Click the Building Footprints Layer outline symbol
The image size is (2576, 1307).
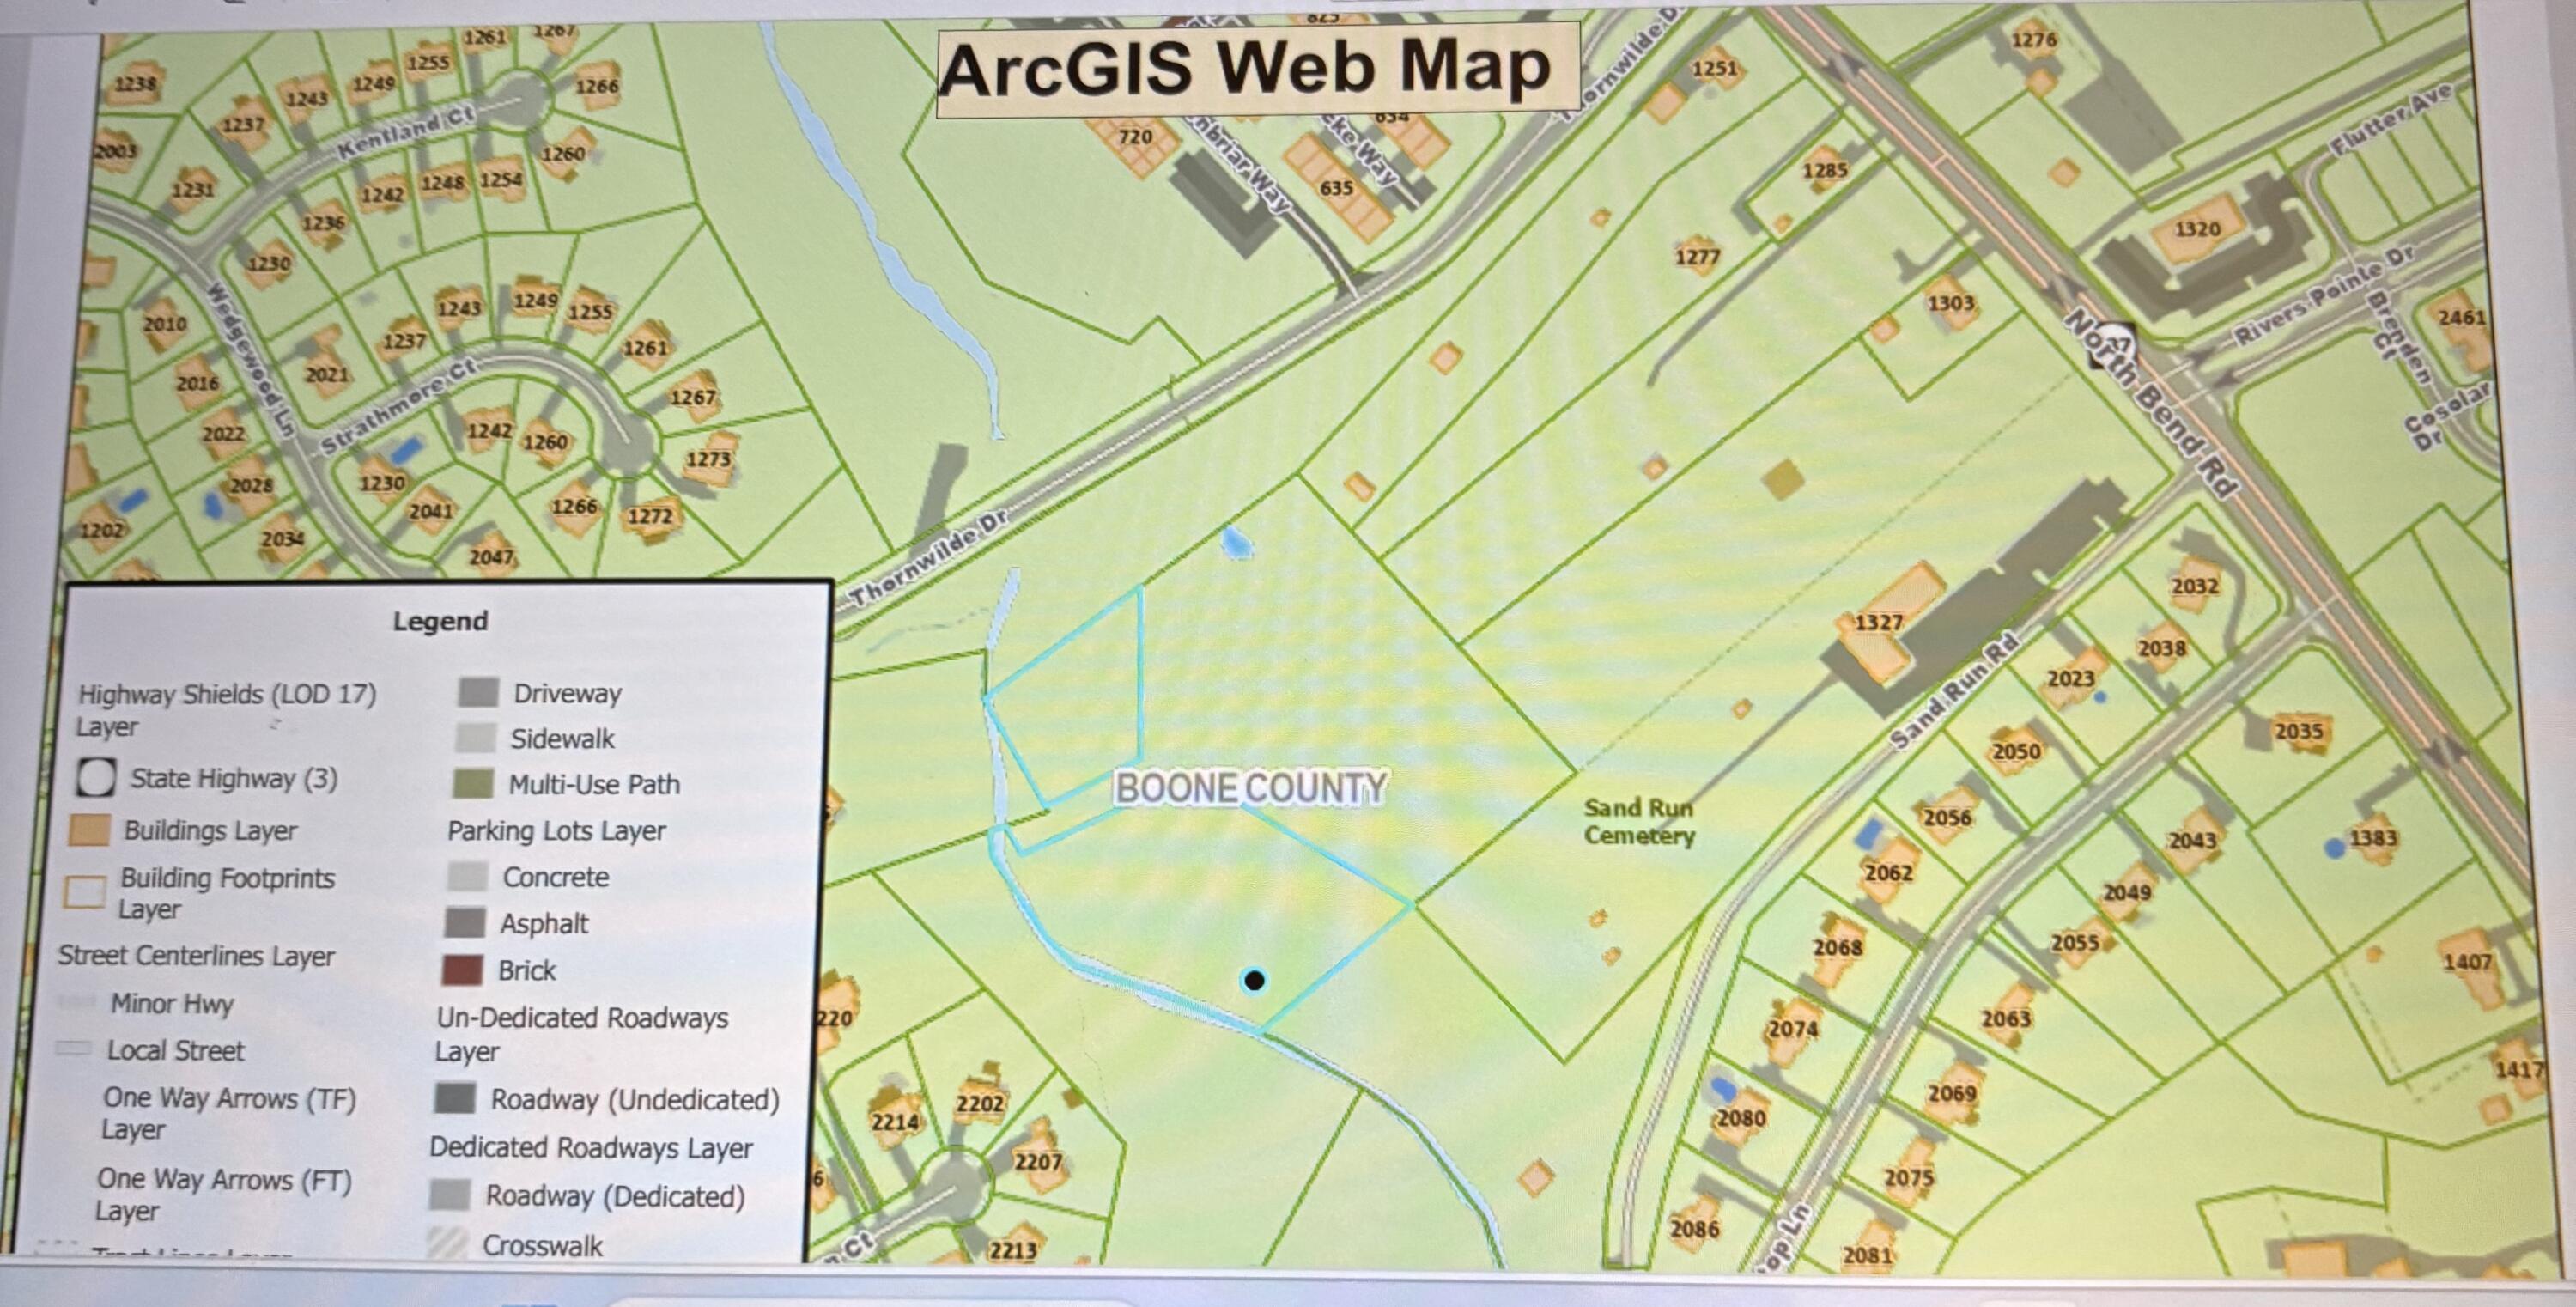[85, 891]
